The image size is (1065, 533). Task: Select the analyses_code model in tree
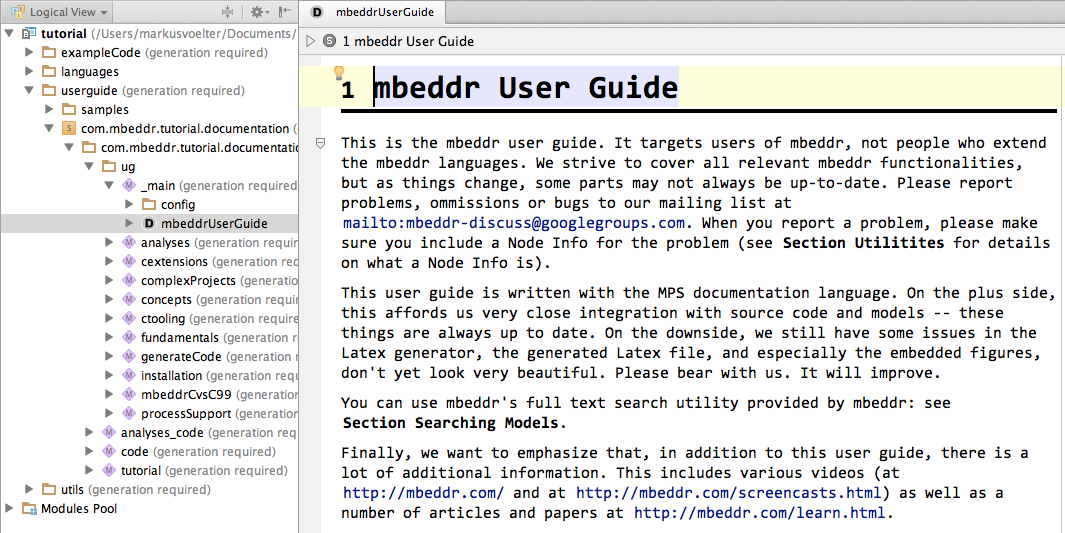tap(162, 433)
